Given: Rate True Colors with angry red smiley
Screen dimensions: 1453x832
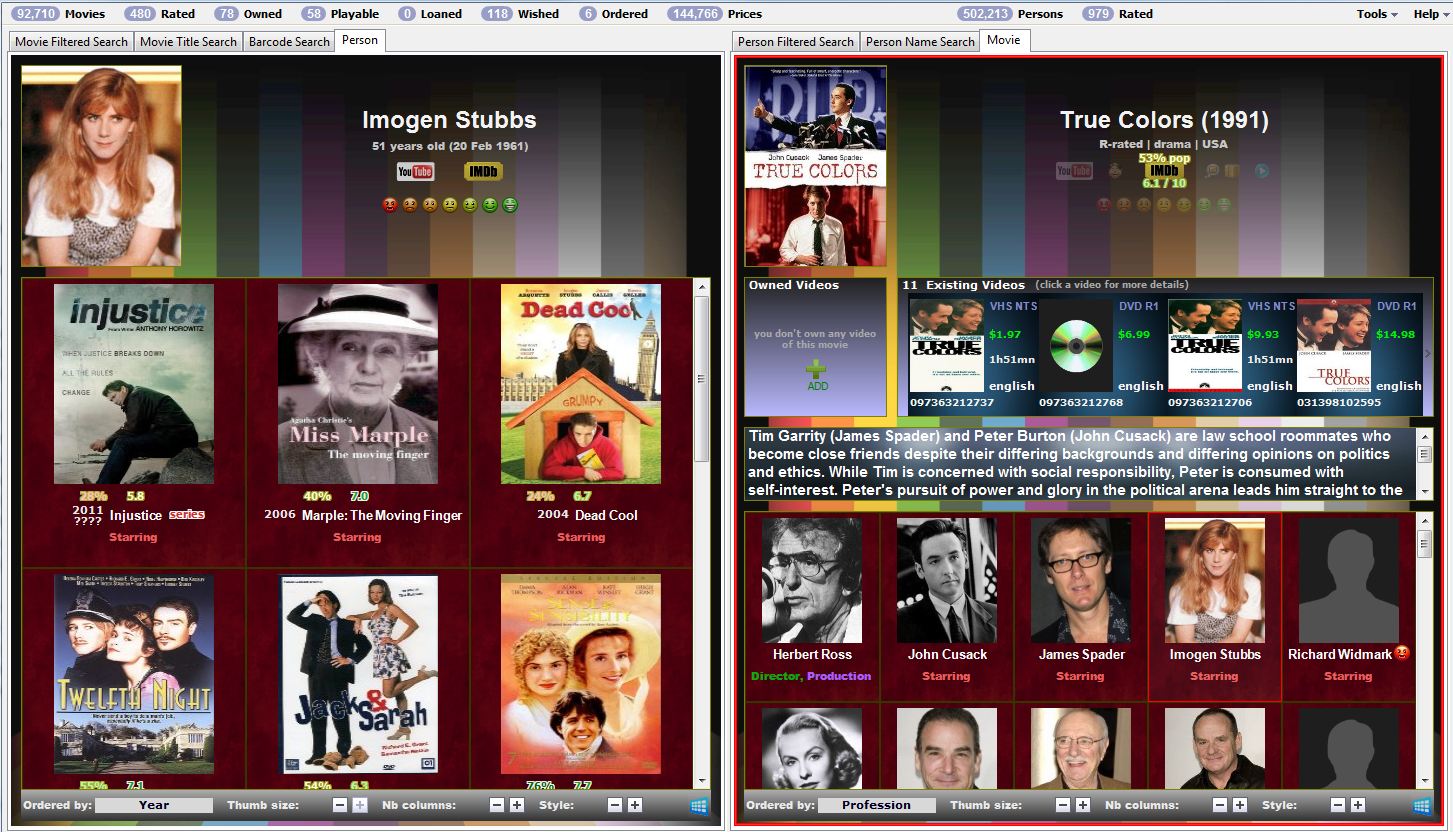Looking at the screenshot, I should [1104, 205].
